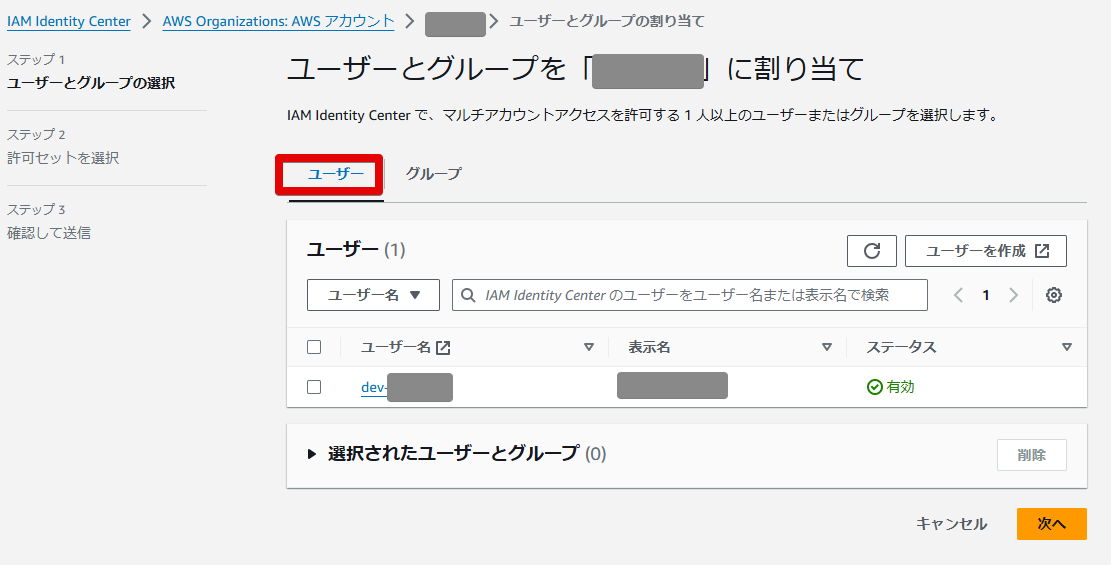Sort by the 表示名 column arrow
Viewport: 1111px width, 565px height.
[x=826, y=347]
